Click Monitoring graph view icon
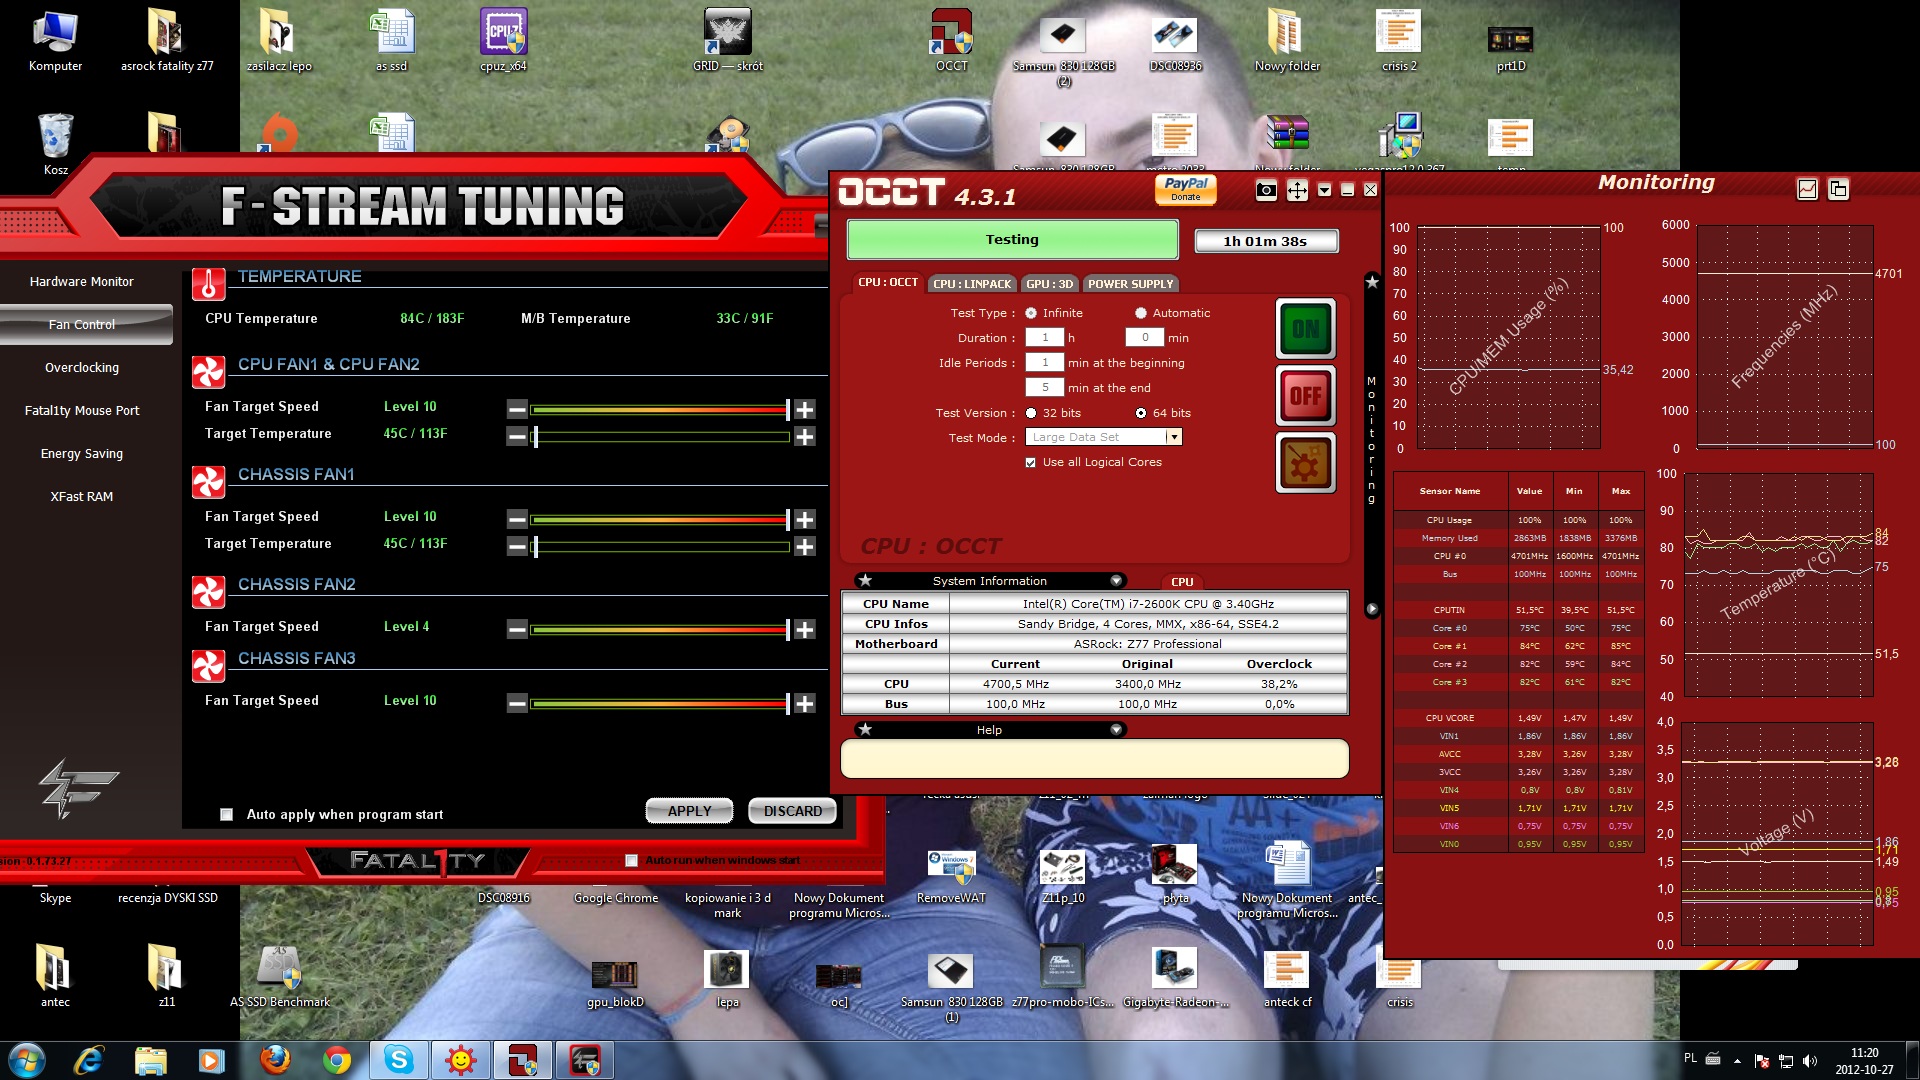This screenshot has width=1920, height=1080. tap(1807, 189)
